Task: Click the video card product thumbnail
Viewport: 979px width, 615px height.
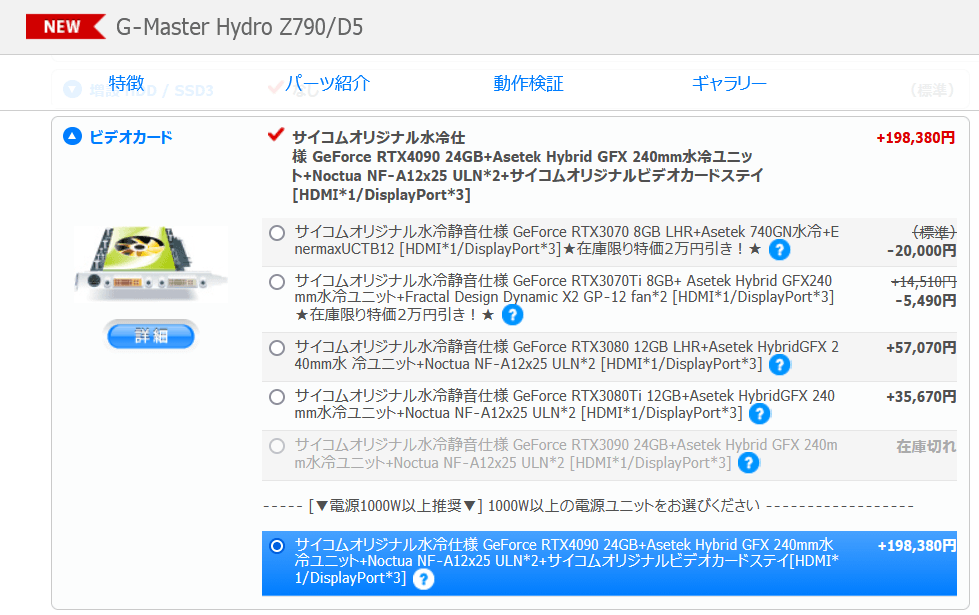Action: pyautogui.click(x=150, y=263)
